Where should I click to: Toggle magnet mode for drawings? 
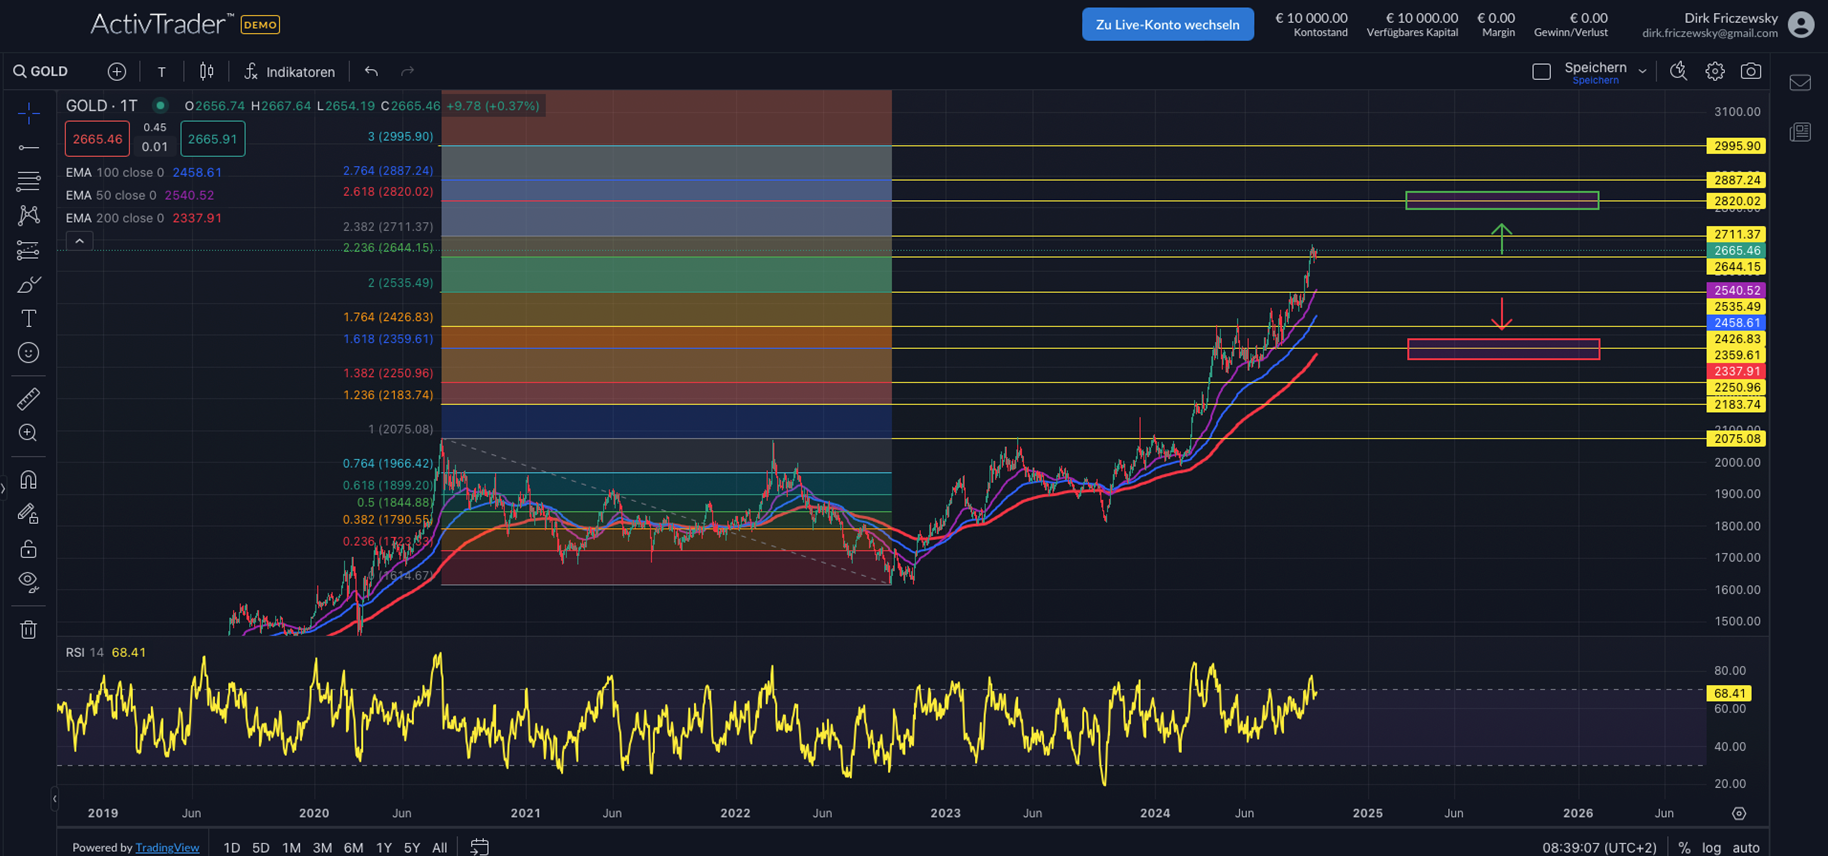click(28, 480)
